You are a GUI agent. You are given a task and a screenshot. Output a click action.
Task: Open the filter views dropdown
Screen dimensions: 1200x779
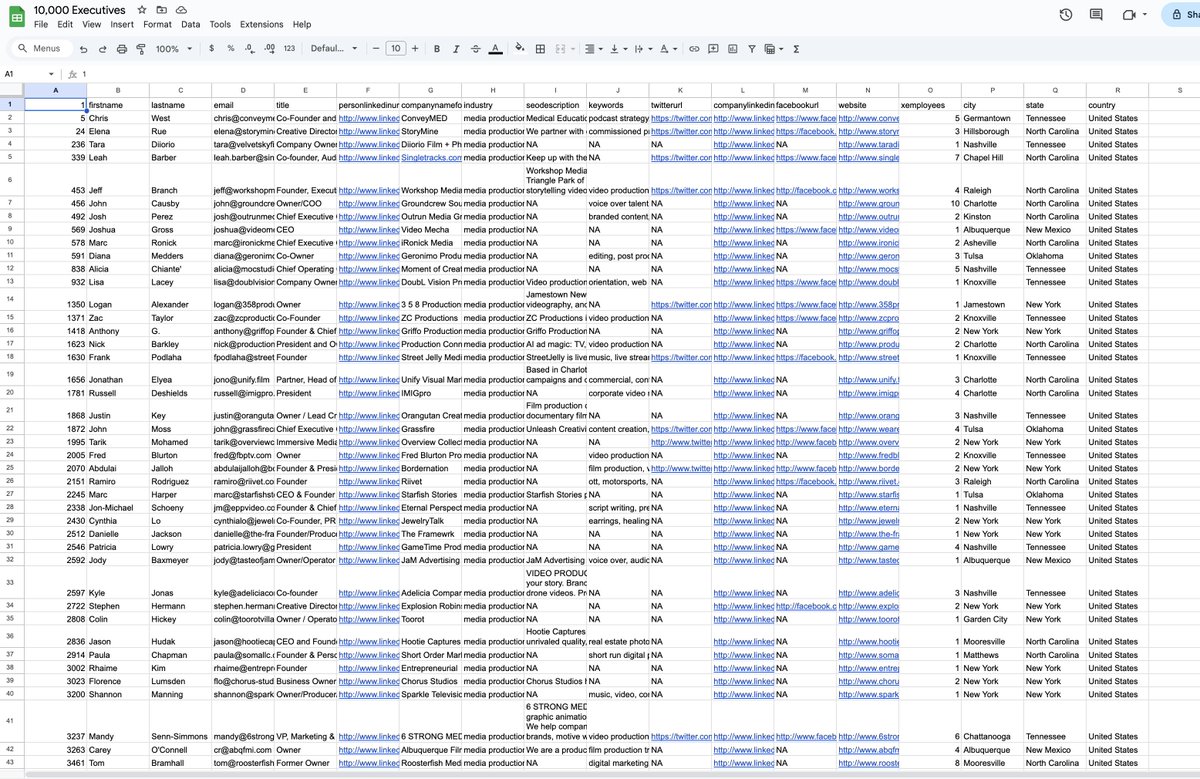pos(773,48)
